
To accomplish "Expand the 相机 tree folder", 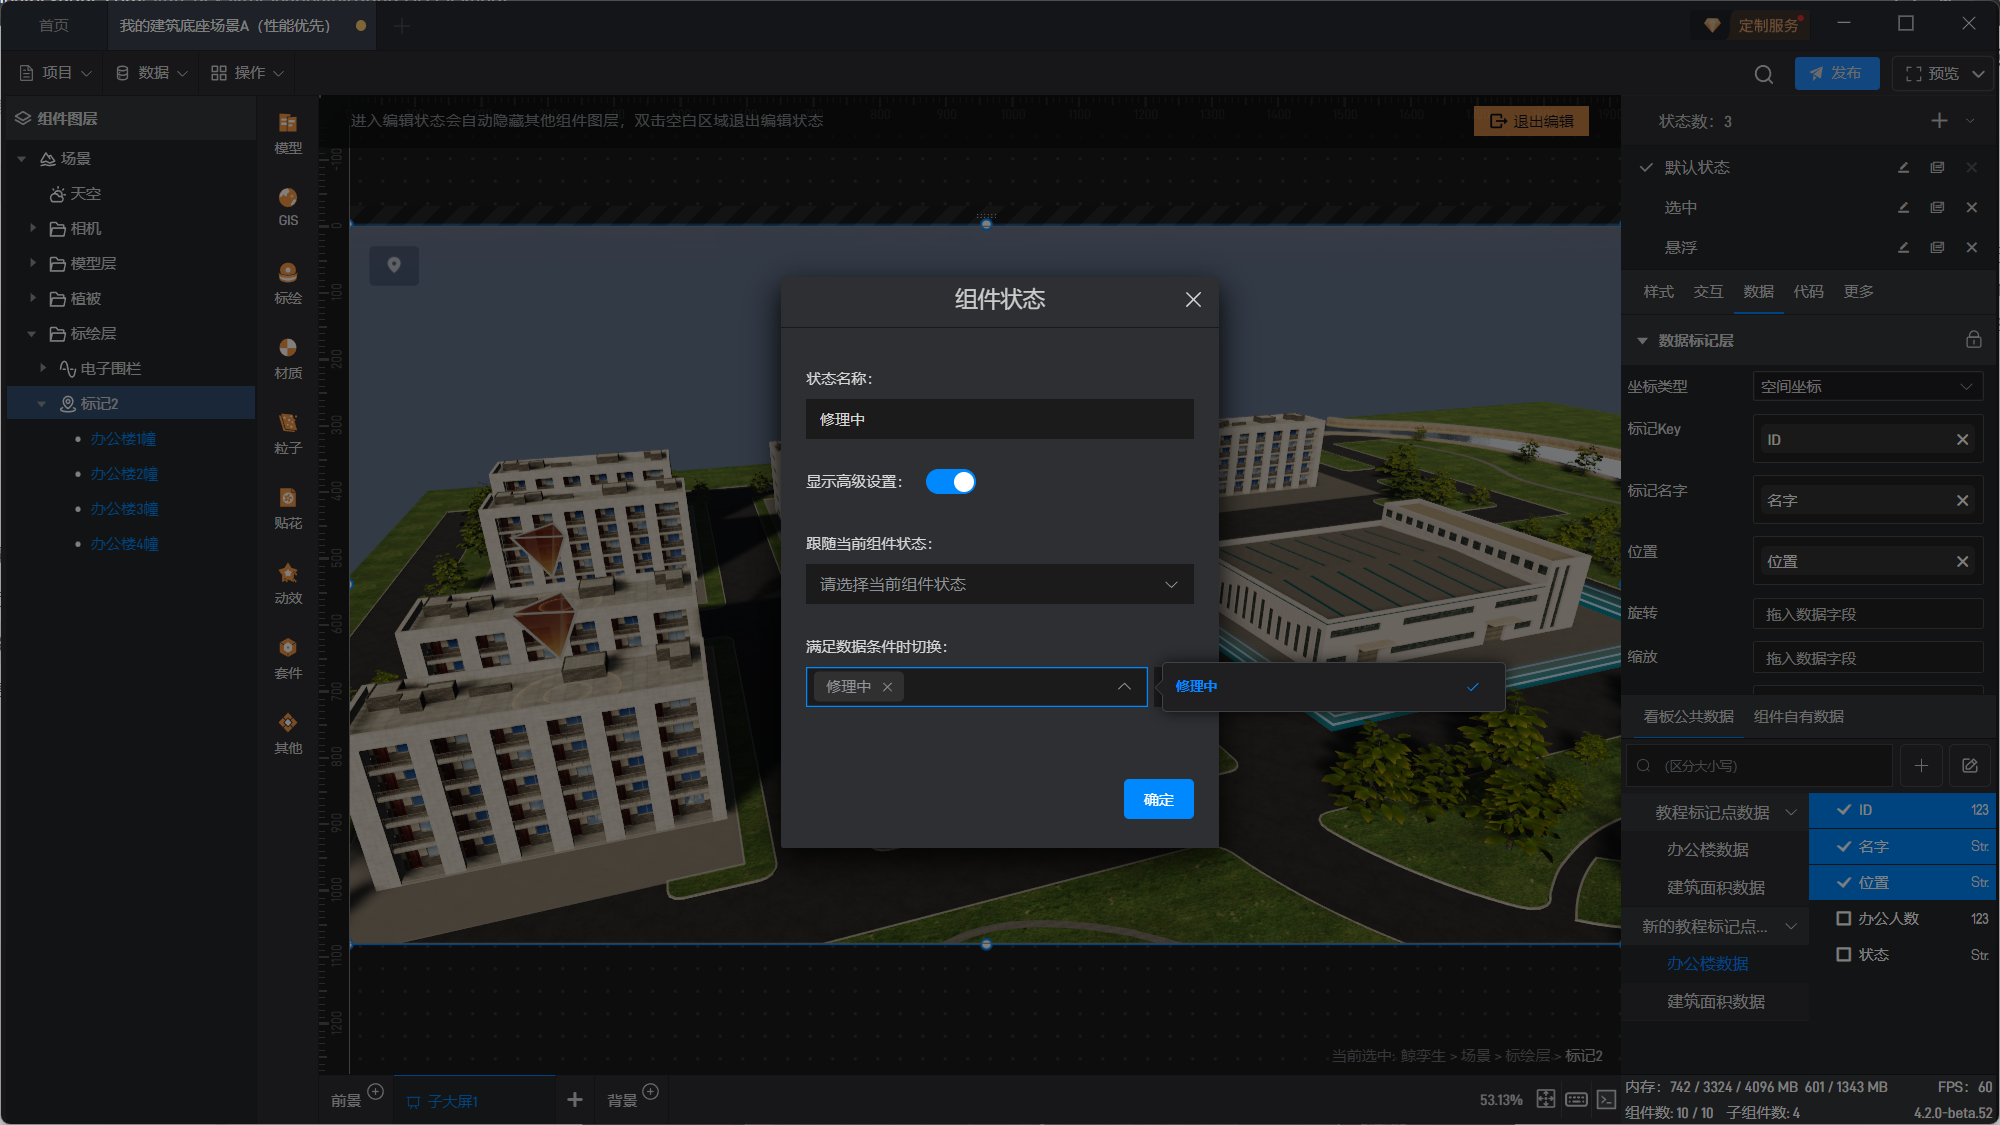I will pos(33,228).
